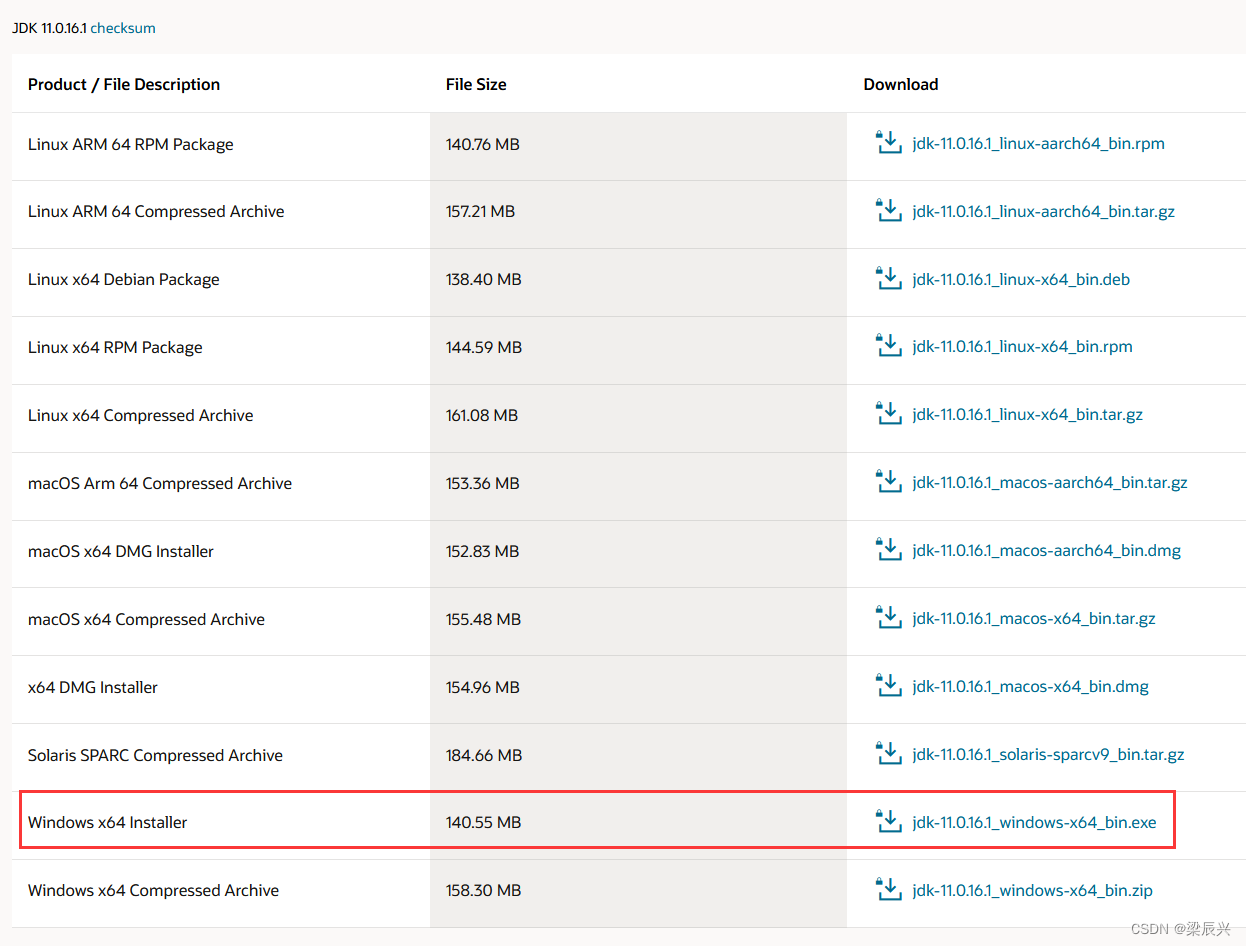This screenshot has height=946, width=1246.
Task: Download jdk-11.0.16.1_windows-x64_bin.exe link
Action: [1034, 822]
